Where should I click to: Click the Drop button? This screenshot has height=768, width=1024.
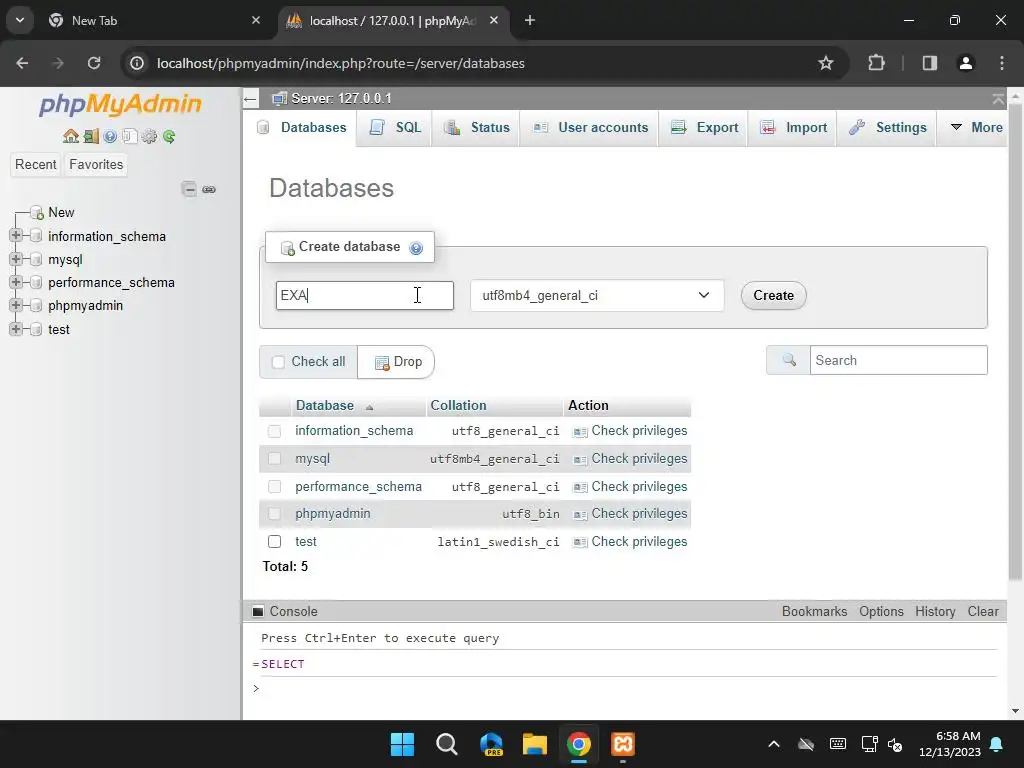click(x=396, y=362)
